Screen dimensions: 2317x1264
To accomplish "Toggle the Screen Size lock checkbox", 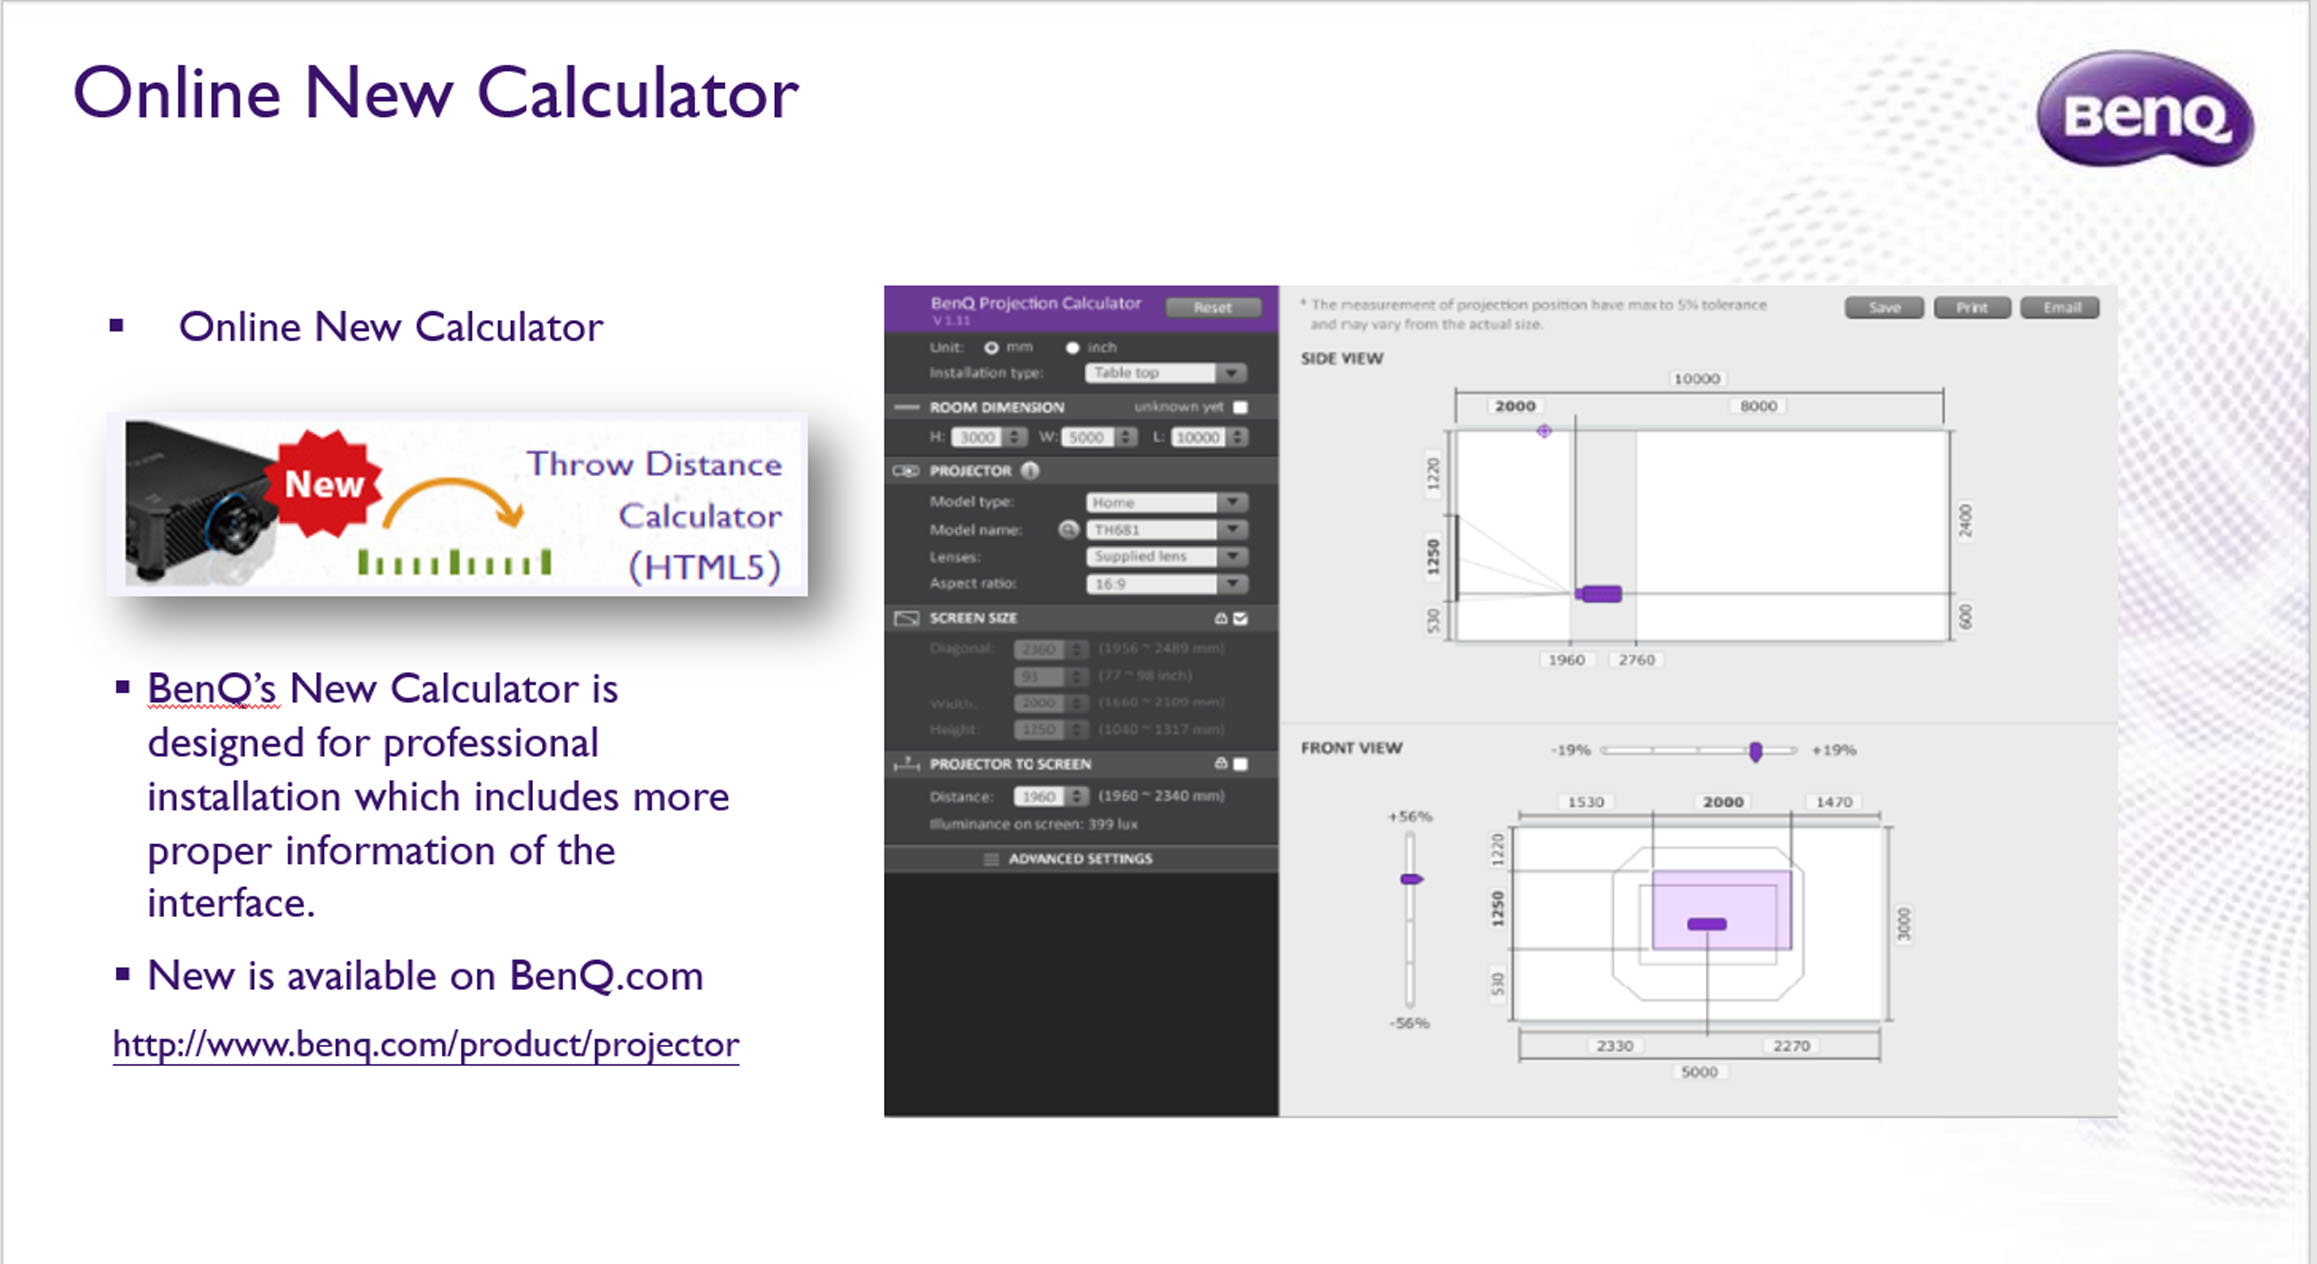I will [x=1241, y=618].
